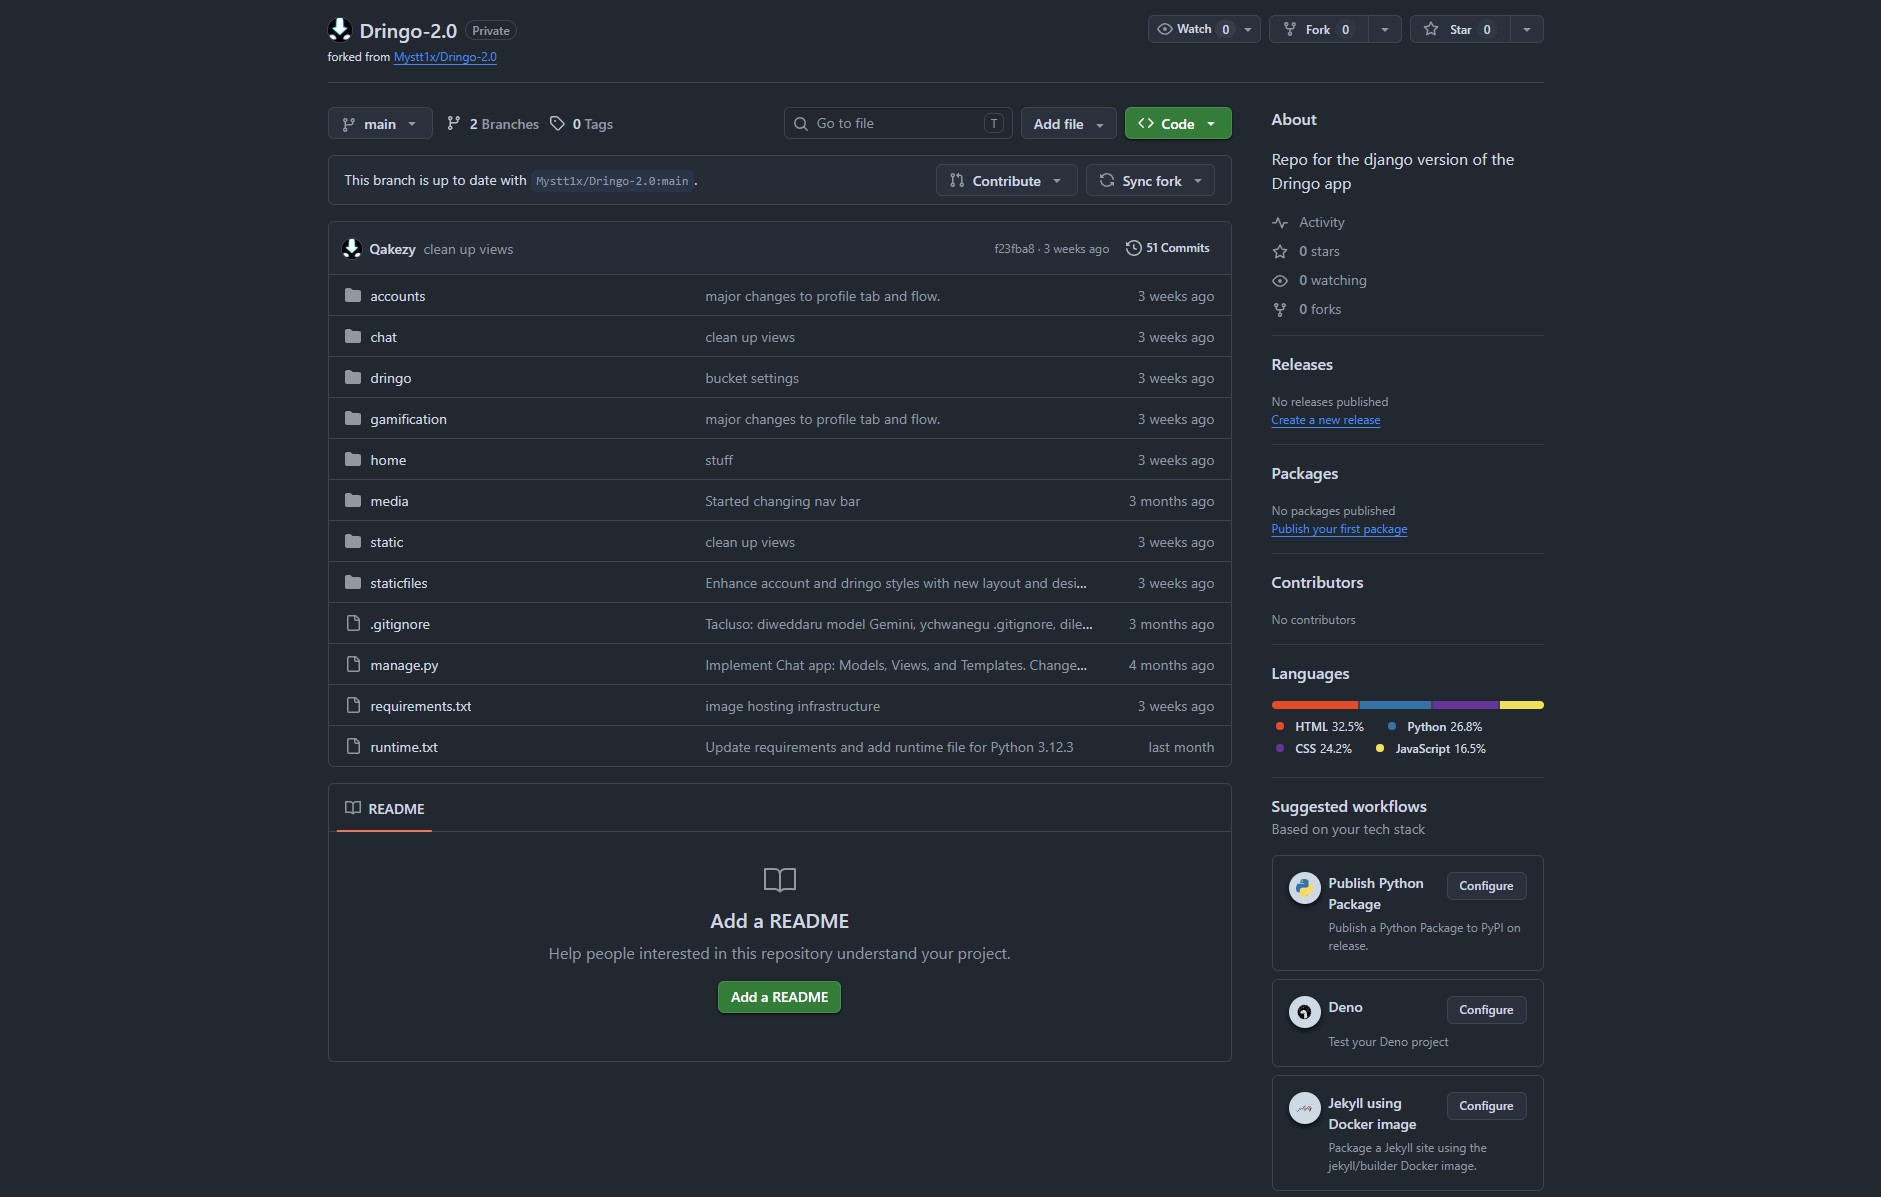Click the Dringo-2.0 repository avatar icon

[x=340, y=29]
